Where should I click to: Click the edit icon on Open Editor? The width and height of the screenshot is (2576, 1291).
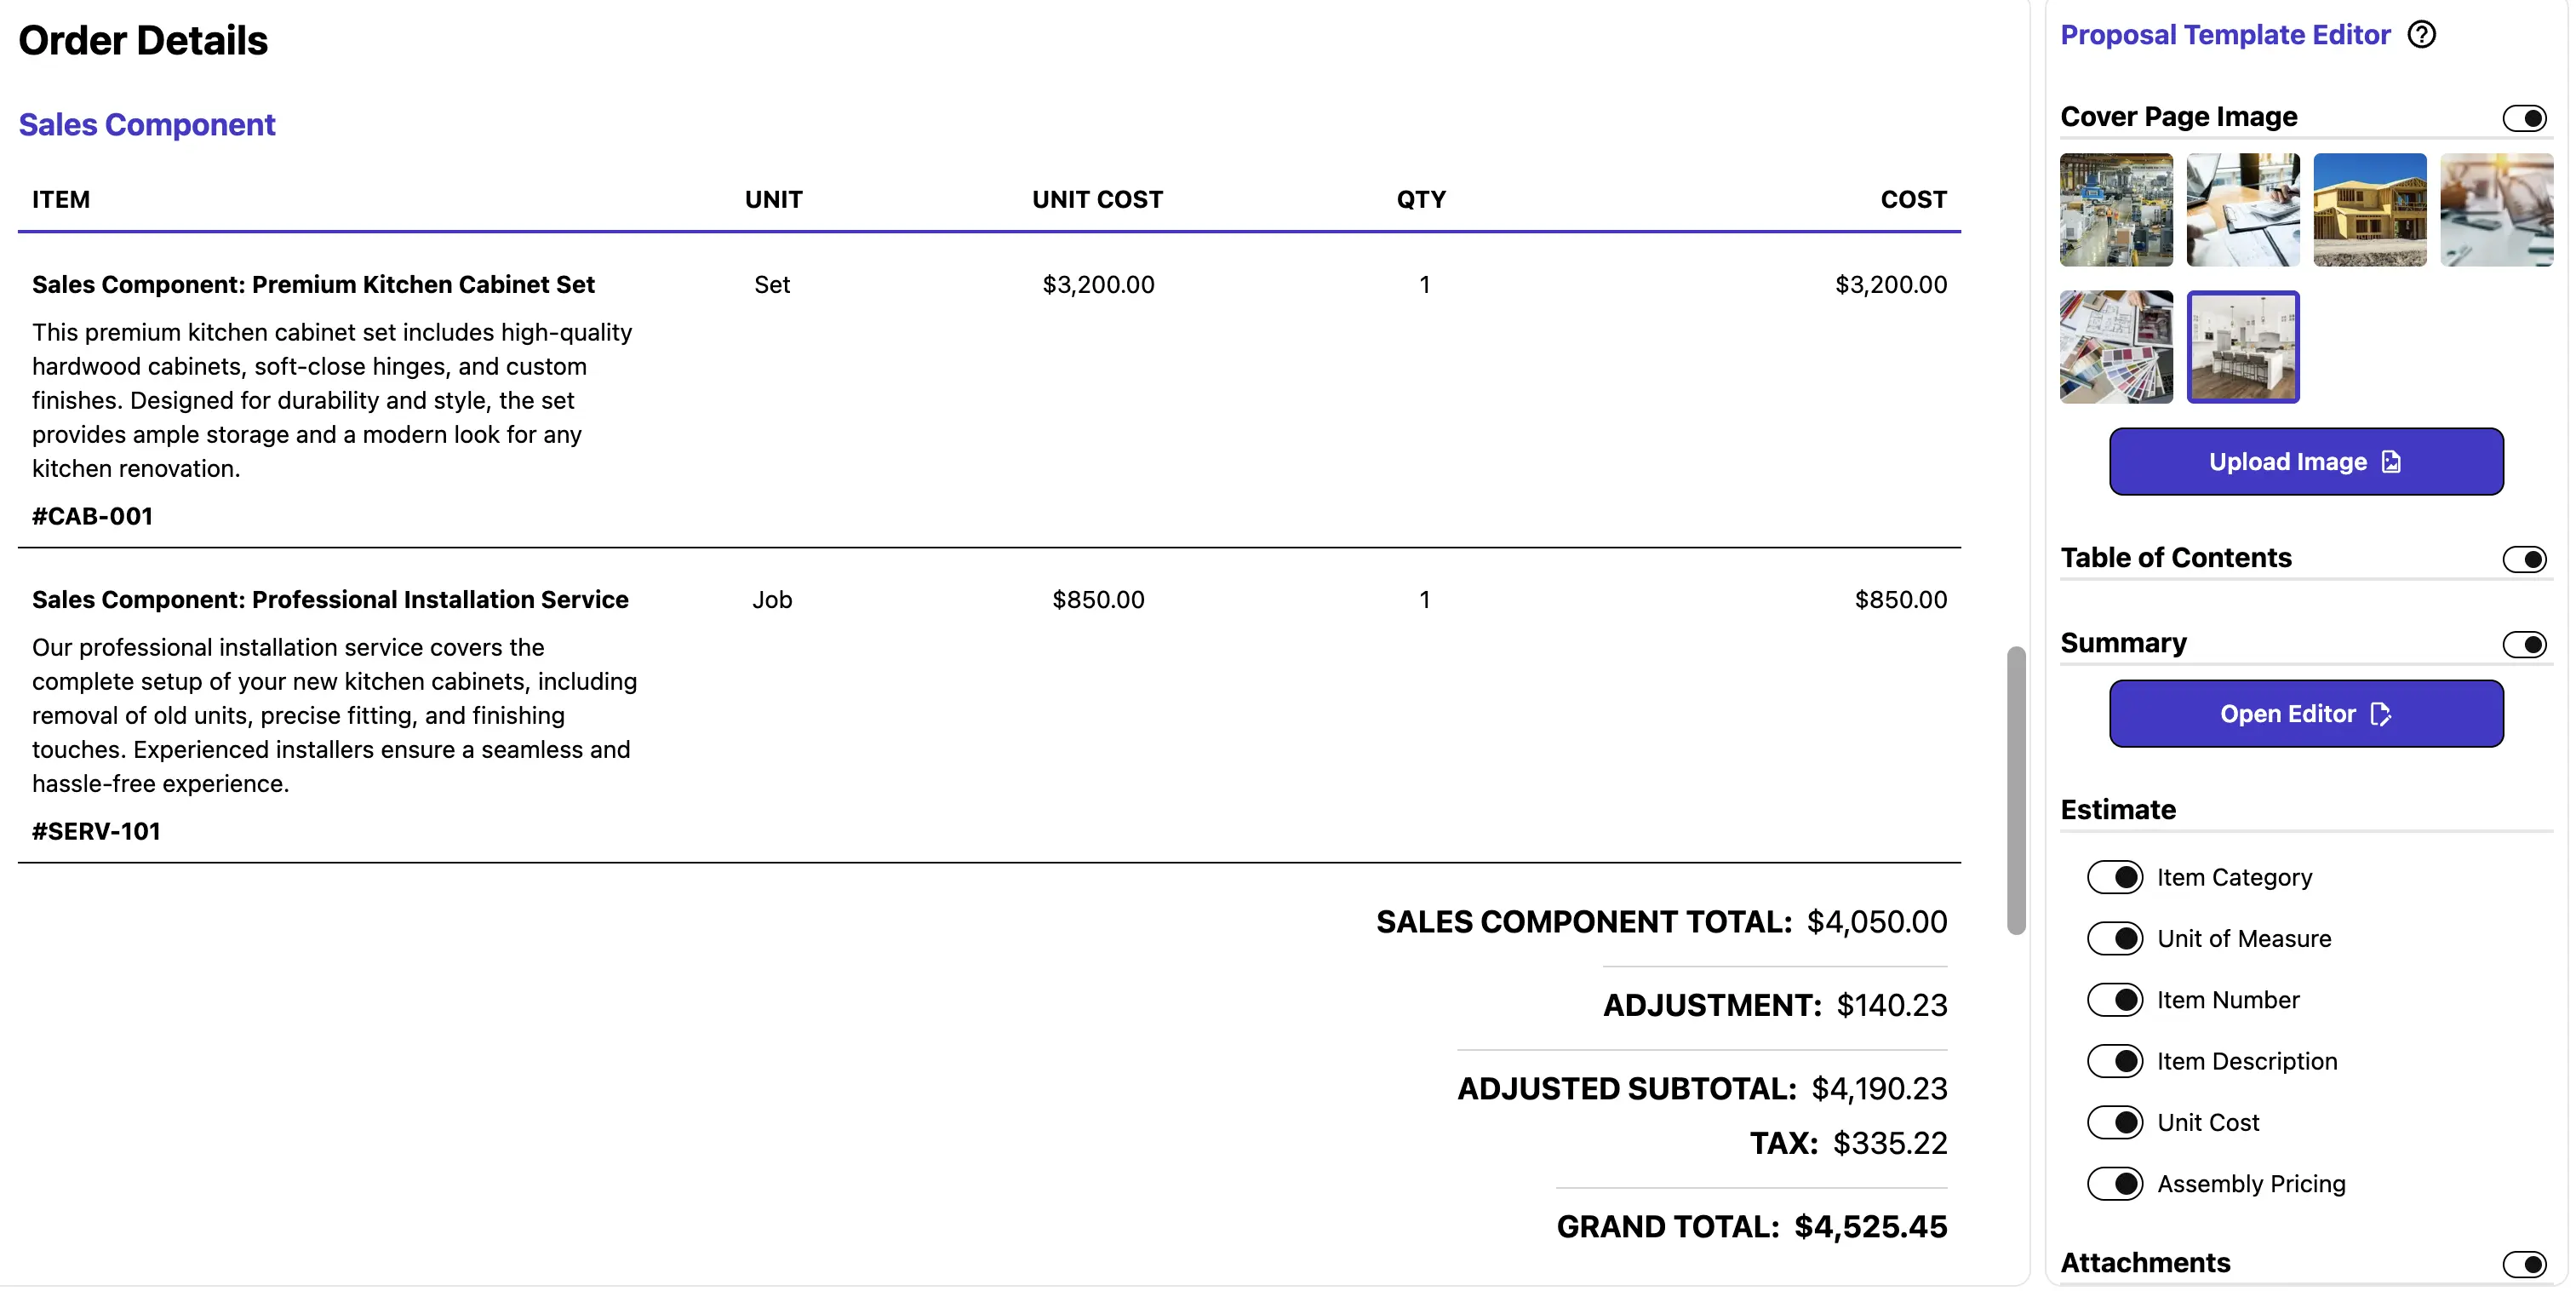pos(2380,714)
